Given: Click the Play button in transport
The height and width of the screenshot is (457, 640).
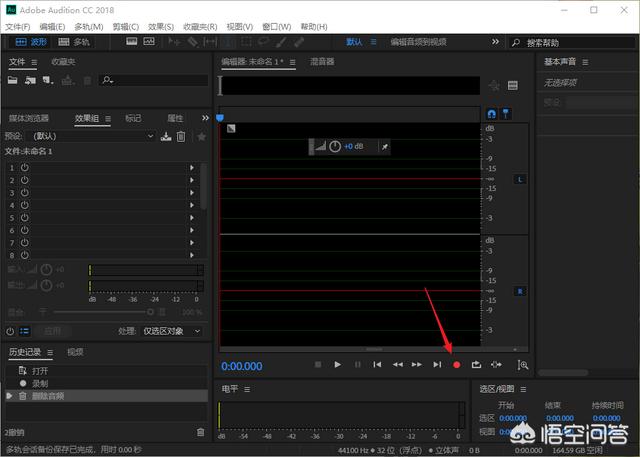Looking at the screenshot, I should 338,365.
